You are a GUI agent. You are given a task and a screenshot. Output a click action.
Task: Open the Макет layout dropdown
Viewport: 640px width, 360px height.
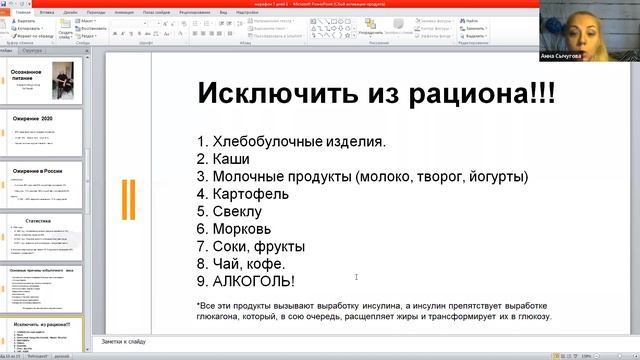point(86,21)
